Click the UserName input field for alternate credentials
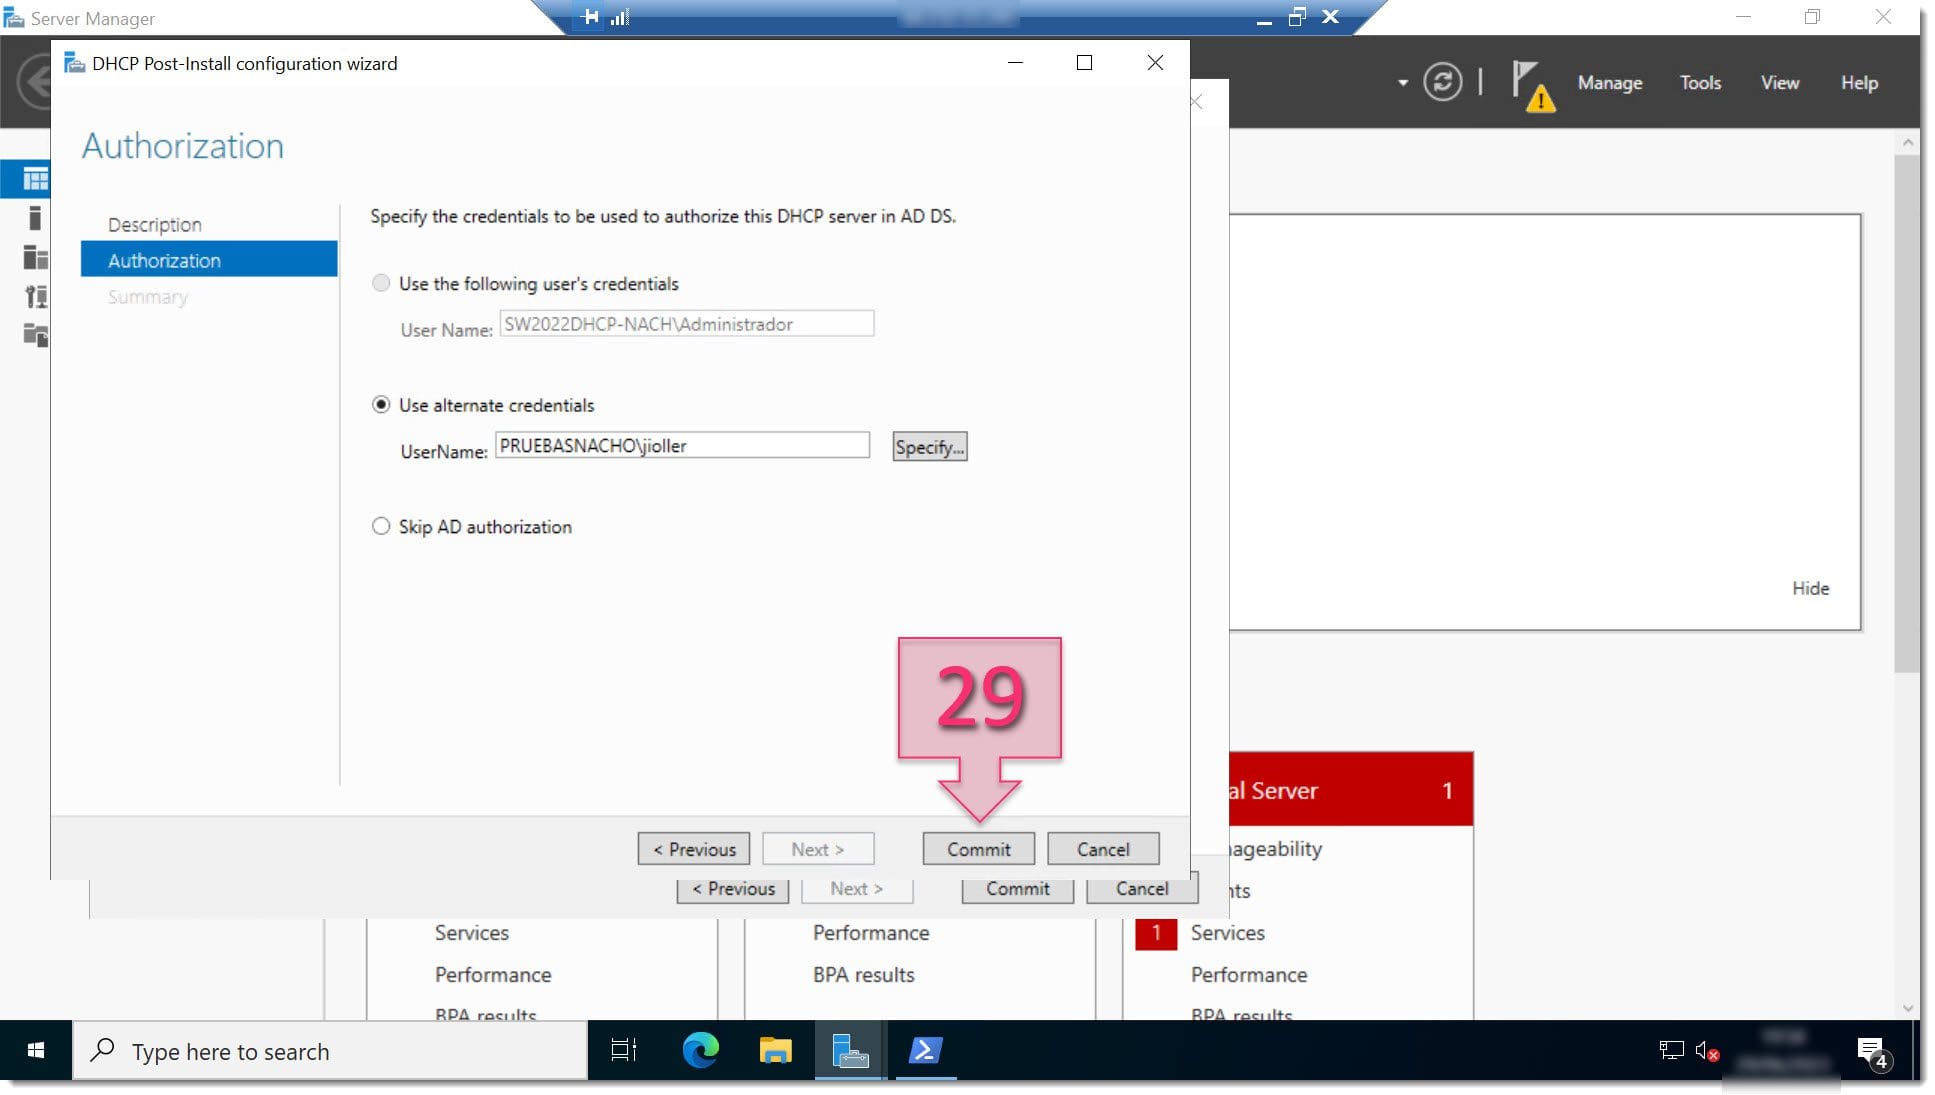The width and height of the screenshot is (1935, 1095). pyautogui.click(x=682, y=445)
